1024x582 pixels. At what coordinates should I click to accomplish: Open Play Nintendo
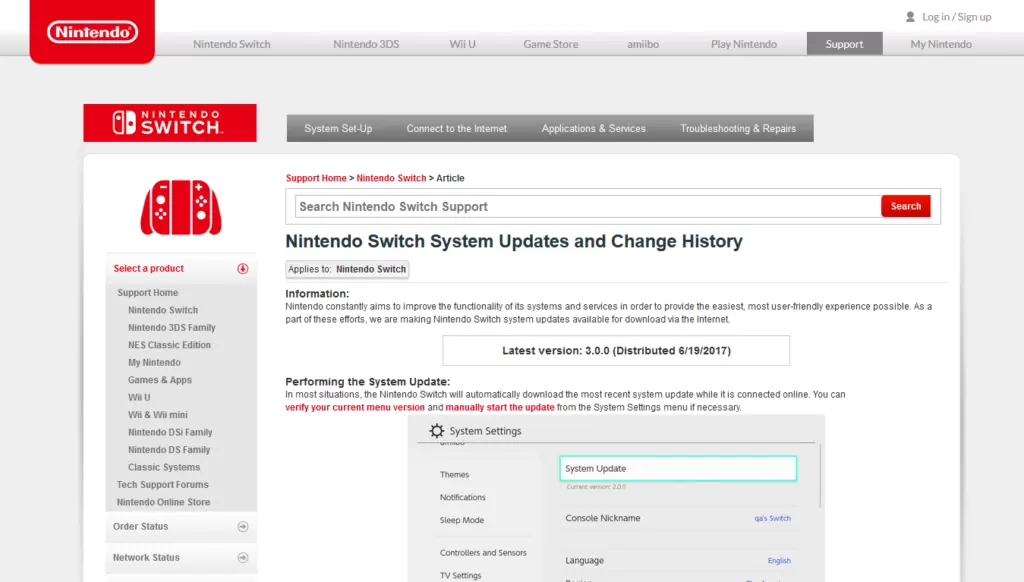744,44
